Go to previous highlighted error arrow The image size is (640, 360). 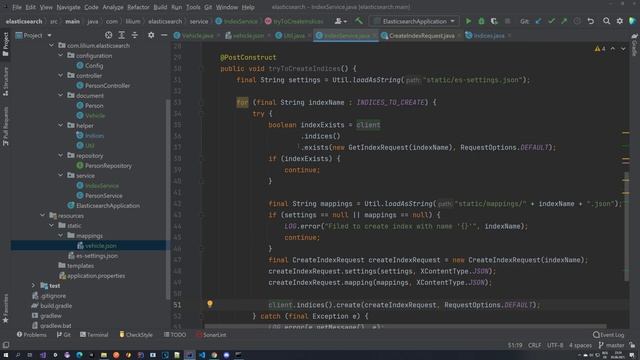[x=613, y=49]
